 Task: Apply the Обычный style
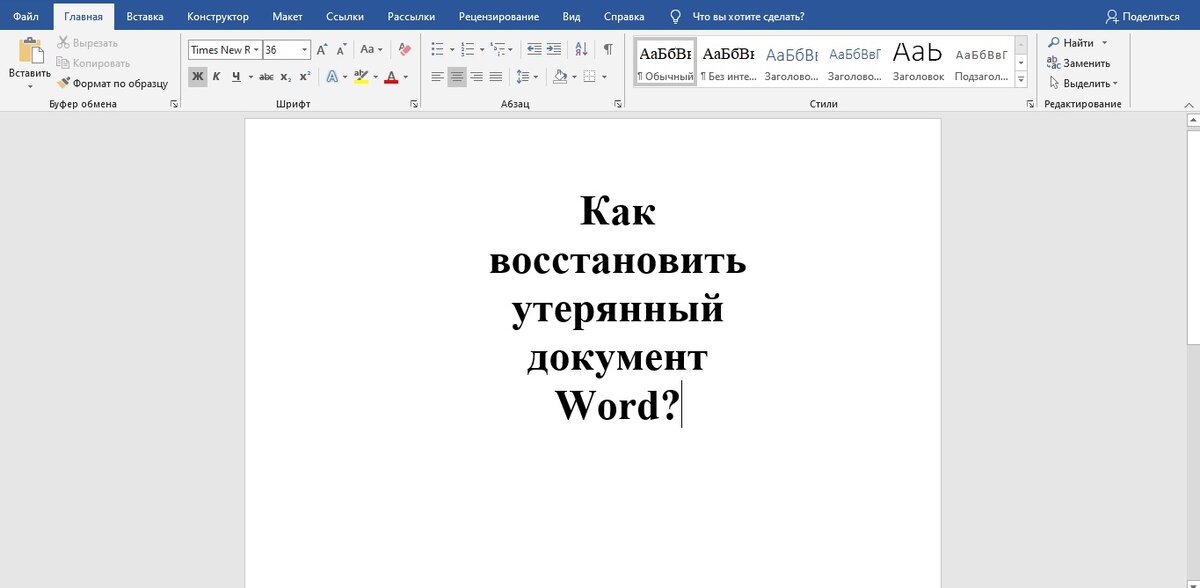[665, 62]
